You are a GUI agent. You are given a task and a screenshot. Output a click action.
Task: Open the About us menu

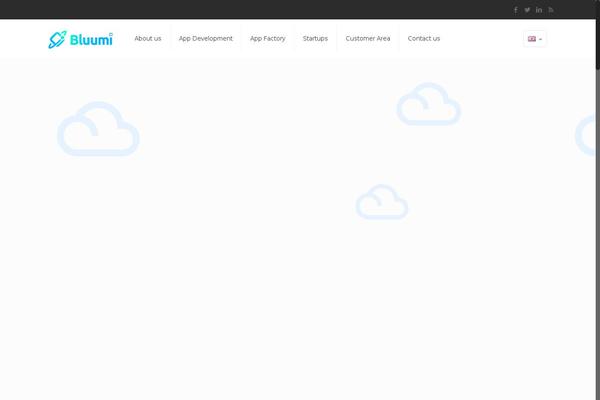click(148, 38)
